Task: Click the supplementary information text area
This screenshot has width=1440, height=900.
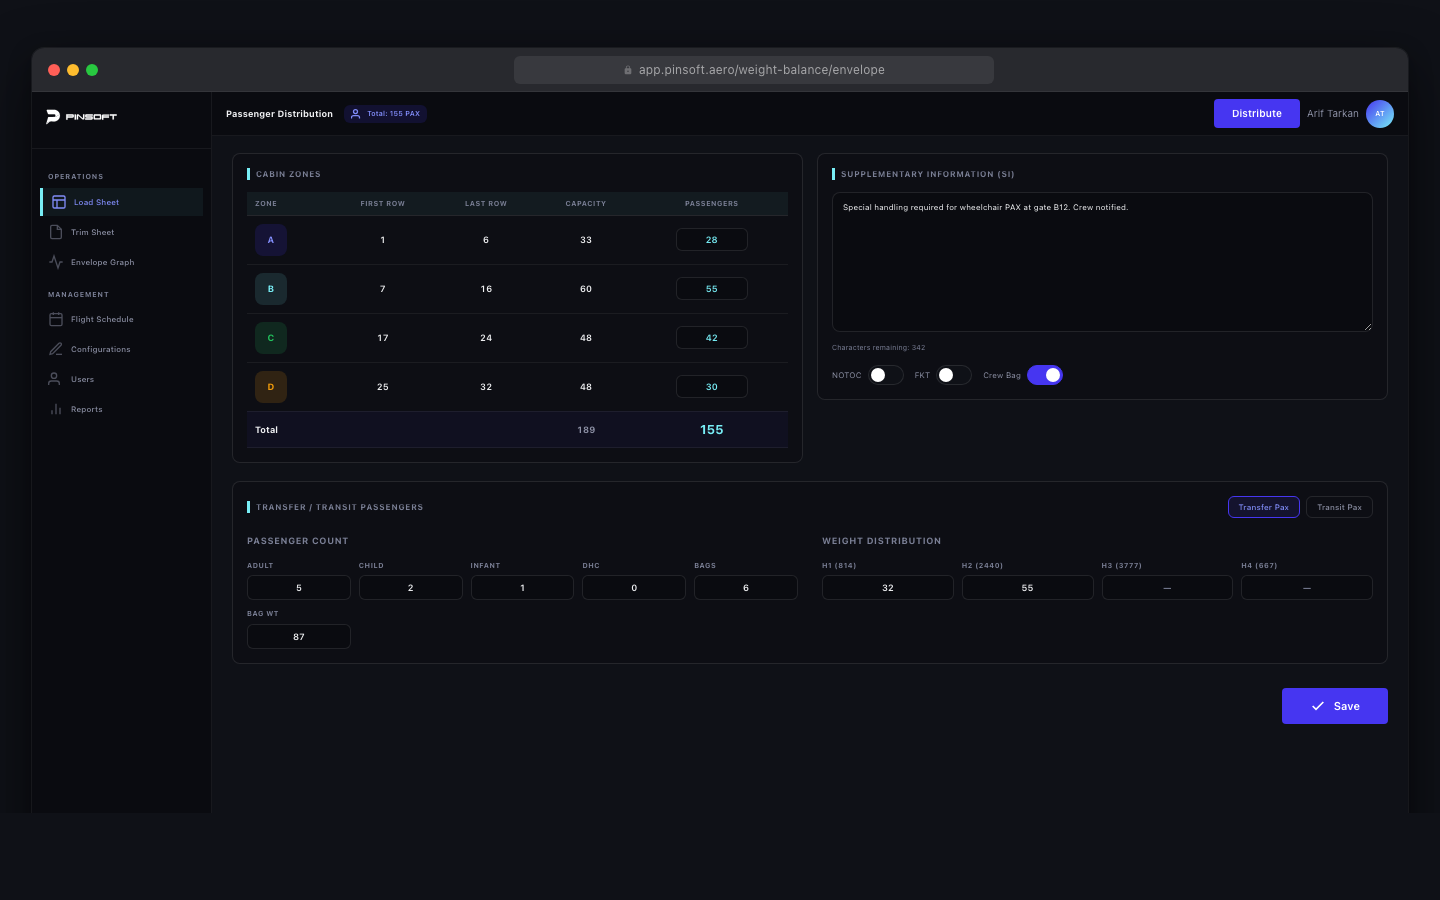Action: 1102,261
